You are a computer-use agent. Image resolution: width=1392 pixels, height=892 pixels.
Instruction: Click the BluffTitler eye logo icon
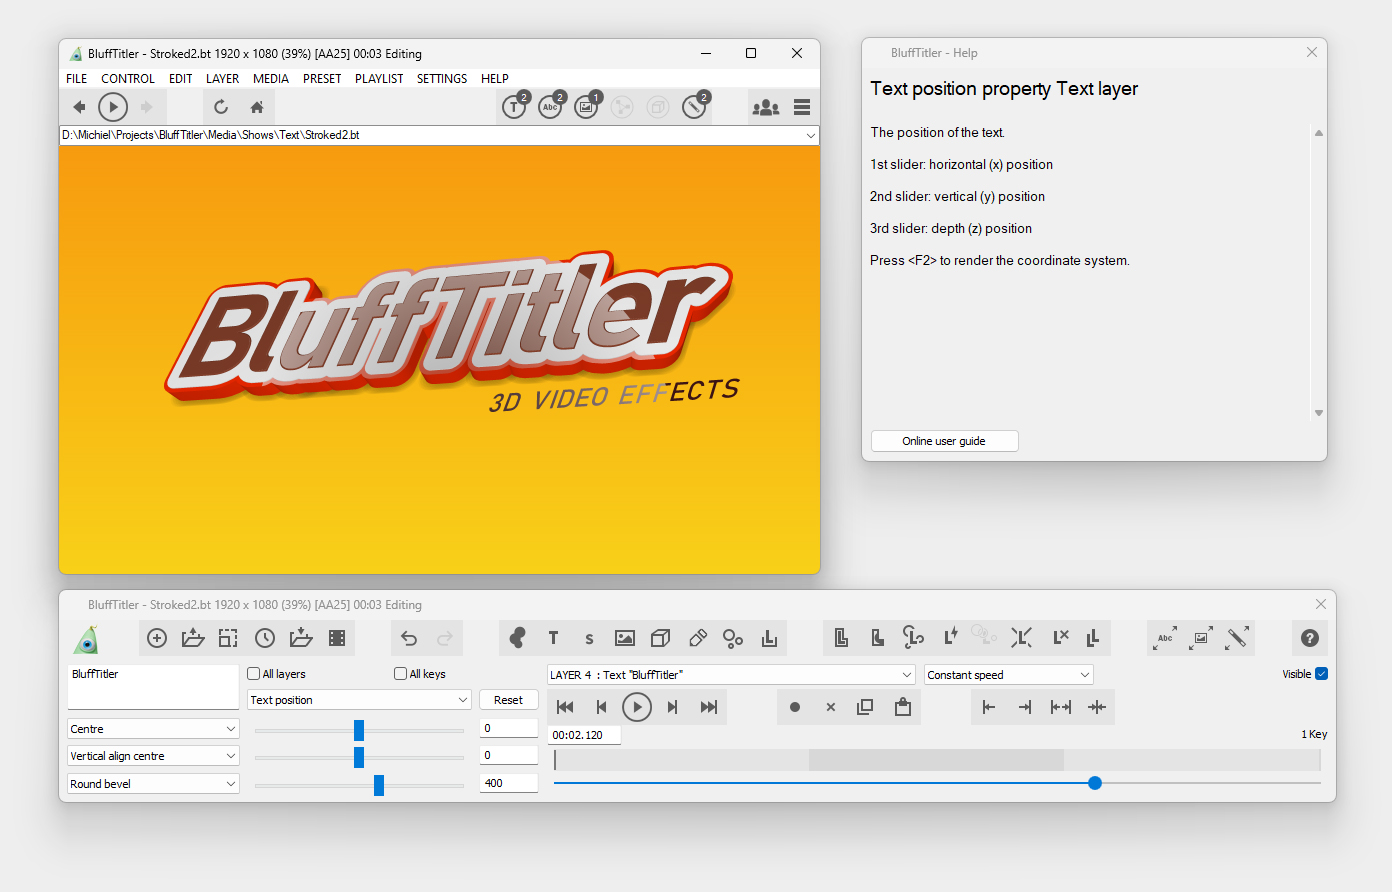87,639
